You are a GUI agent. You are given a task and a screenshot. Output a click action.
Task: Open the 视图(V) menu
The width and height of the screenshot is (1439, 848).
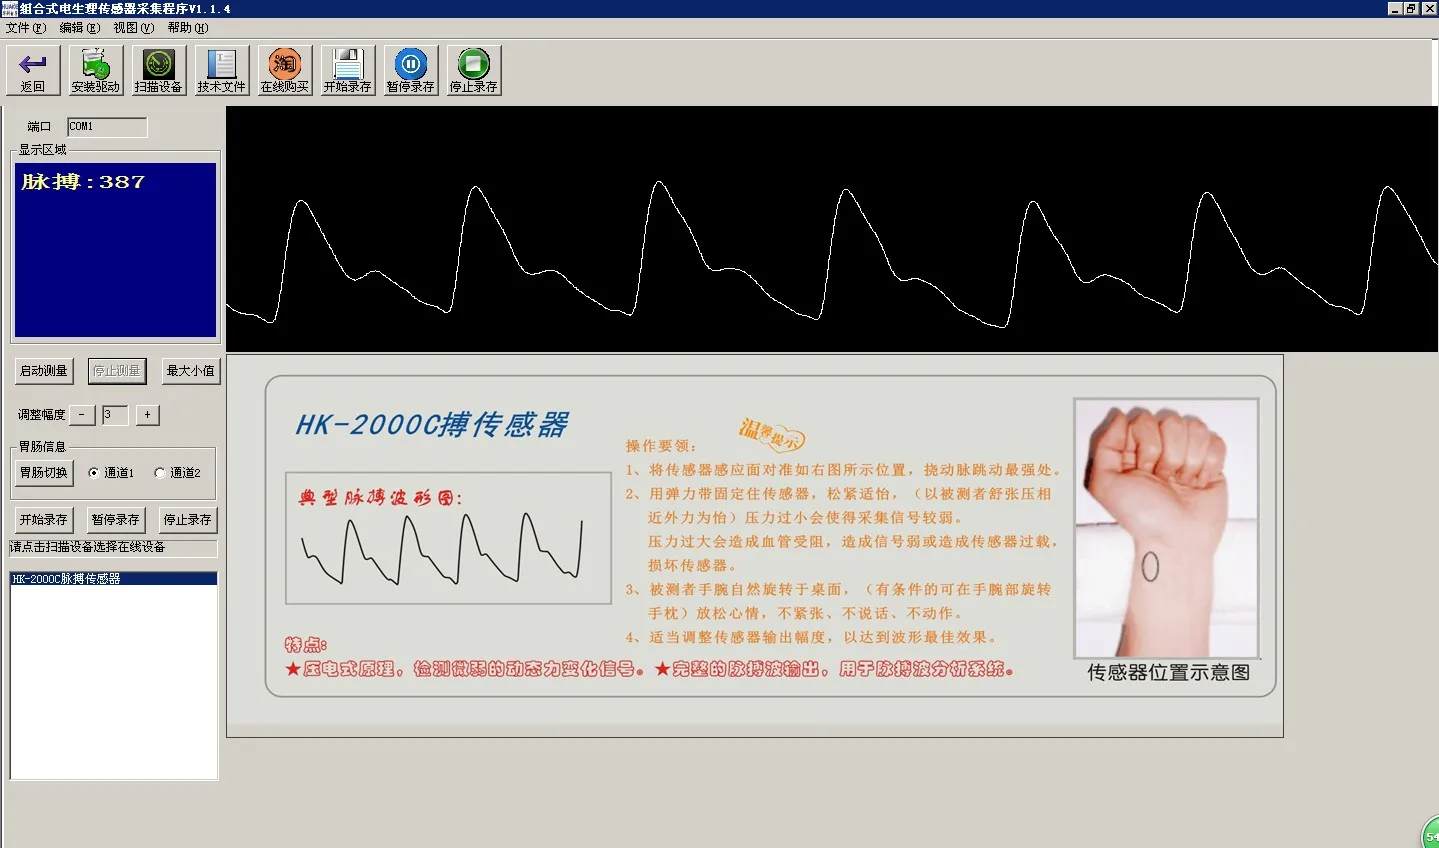coord(134,28)
